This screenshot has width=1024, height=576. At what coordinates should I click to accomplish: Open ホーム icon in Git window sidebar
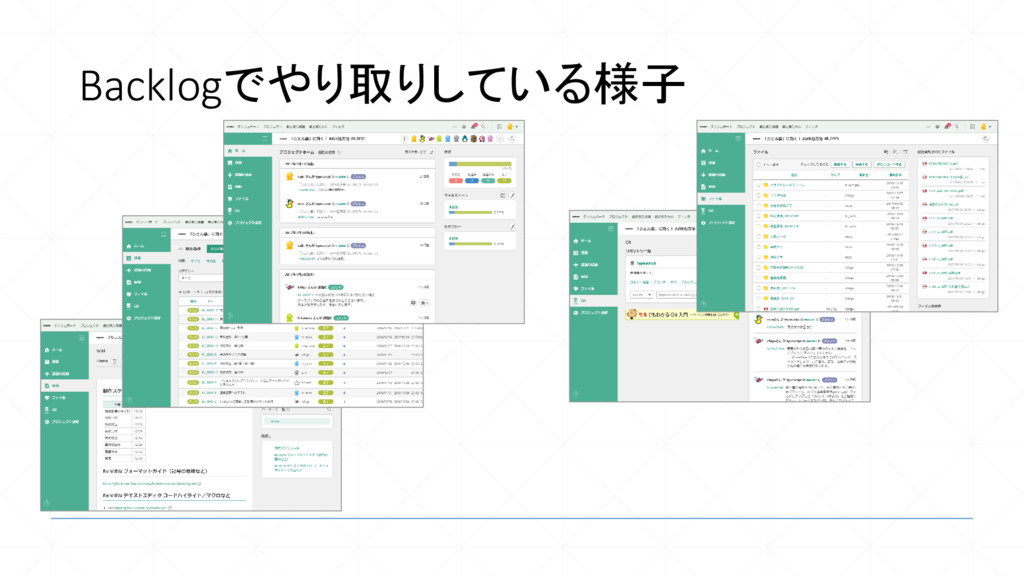click(x=575, y=240)
